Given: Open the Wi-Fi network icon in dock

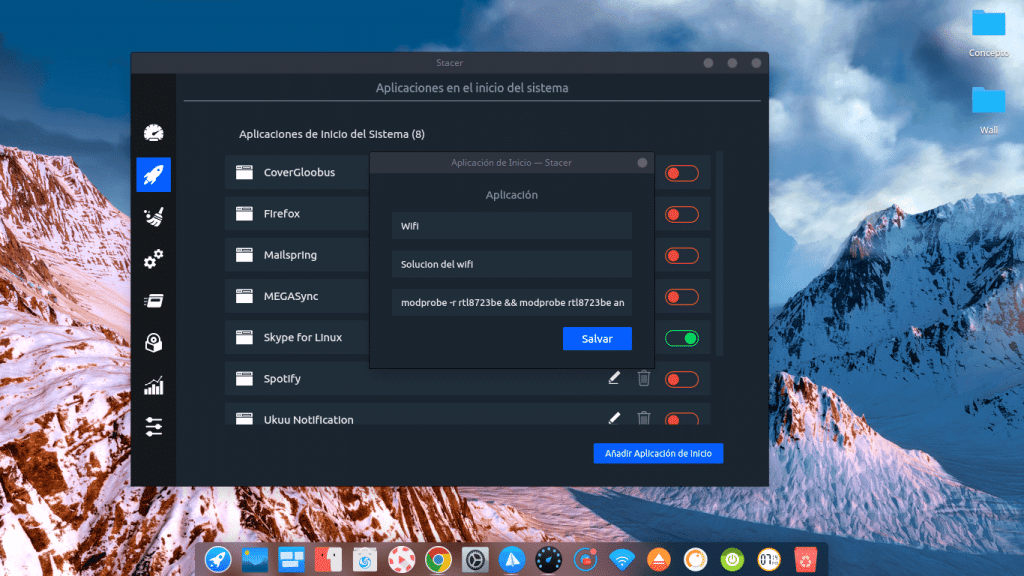Looking at the screenshot, I should (x=622, y=560).
